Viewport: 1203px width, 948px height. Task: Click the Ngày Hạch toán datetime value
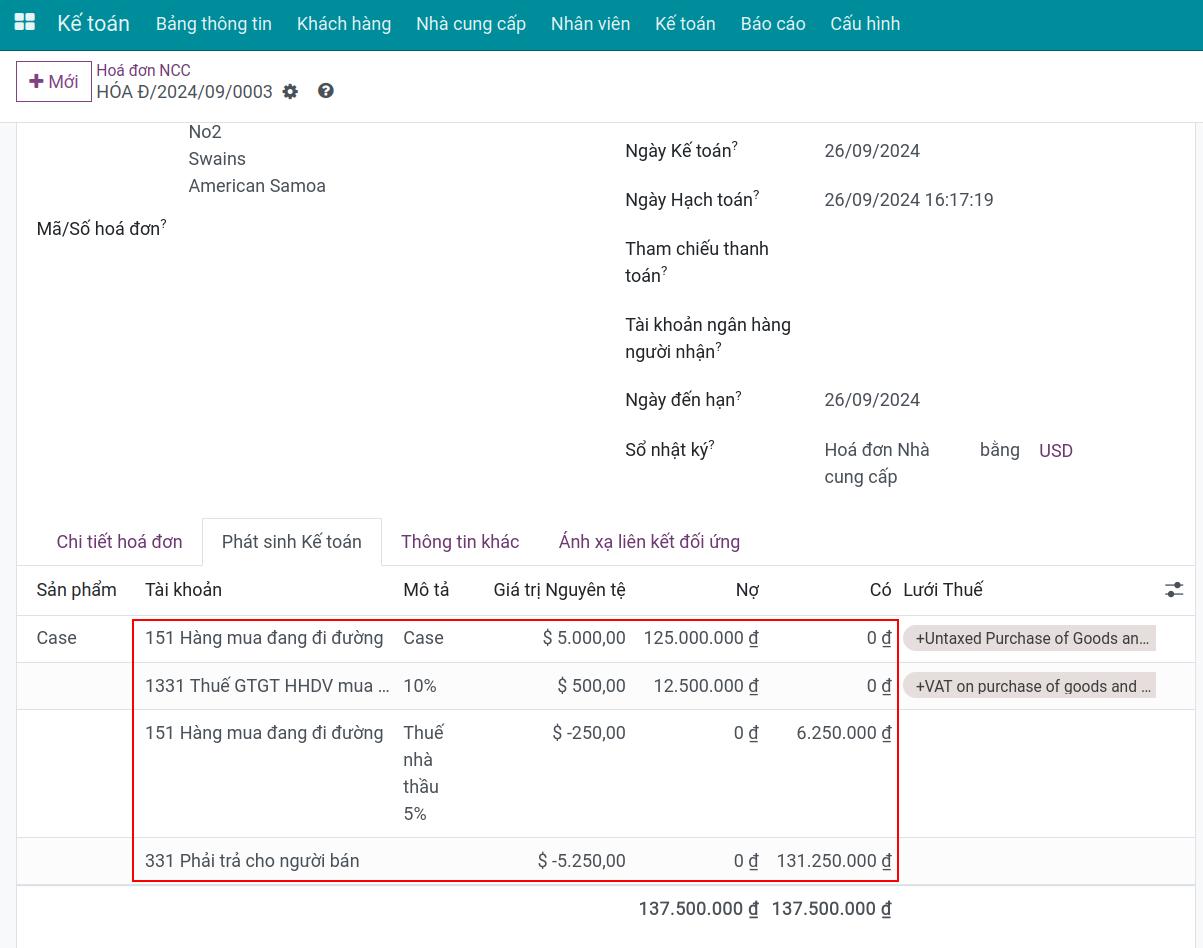point(909,200)
